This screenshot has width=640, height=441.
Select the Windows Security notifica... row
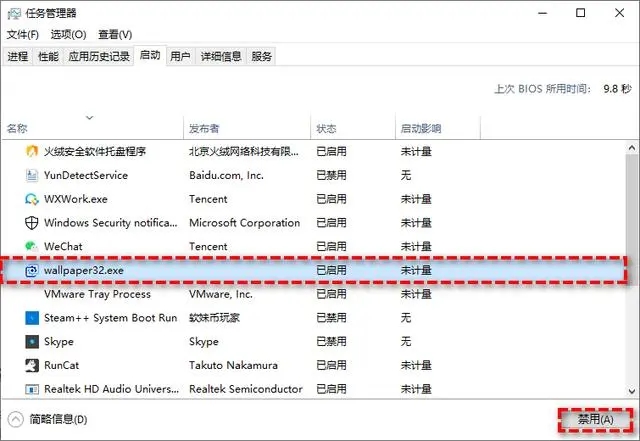click(x=313, y=223)
